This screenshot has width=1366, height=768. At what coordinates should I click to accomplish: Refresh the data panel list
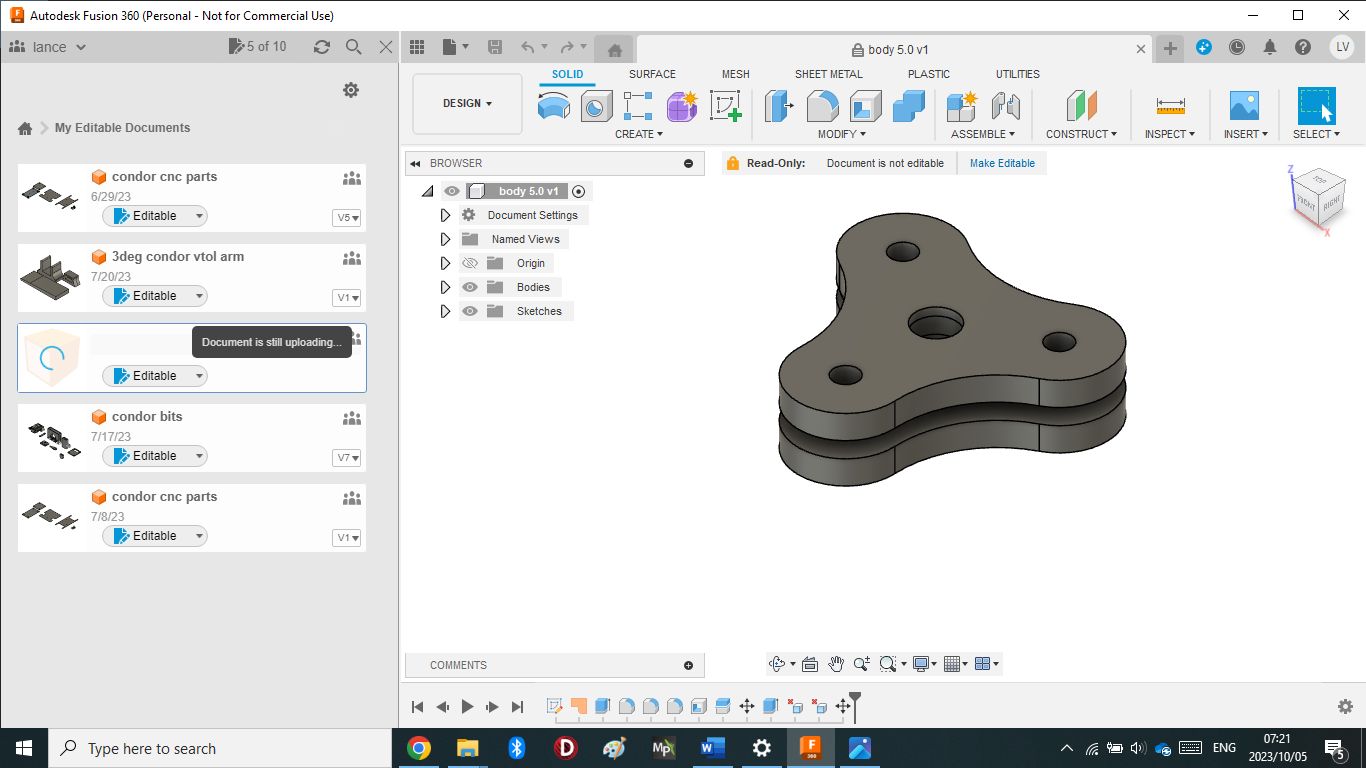[x=321, y=47]
